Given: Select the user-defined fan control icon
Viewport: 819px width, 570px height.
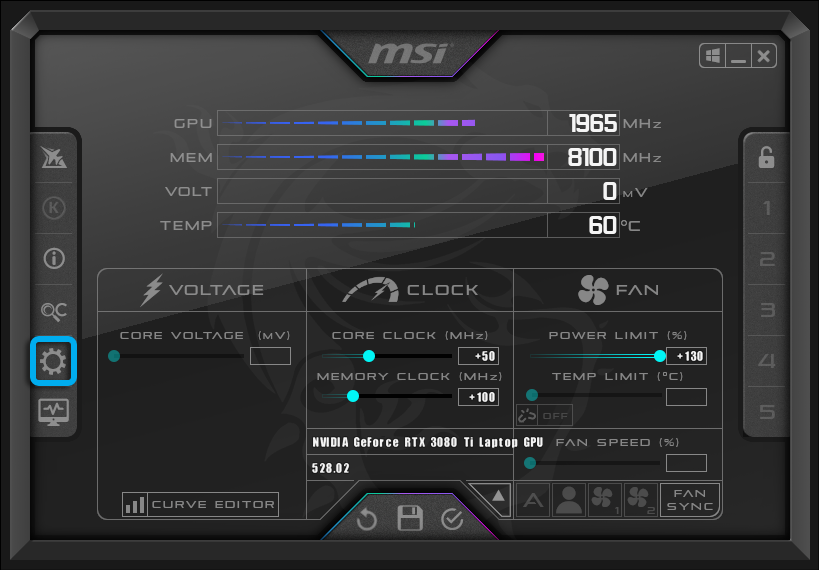Looking at the screenshot, I should pyautogui.click(x=569, y=500).
